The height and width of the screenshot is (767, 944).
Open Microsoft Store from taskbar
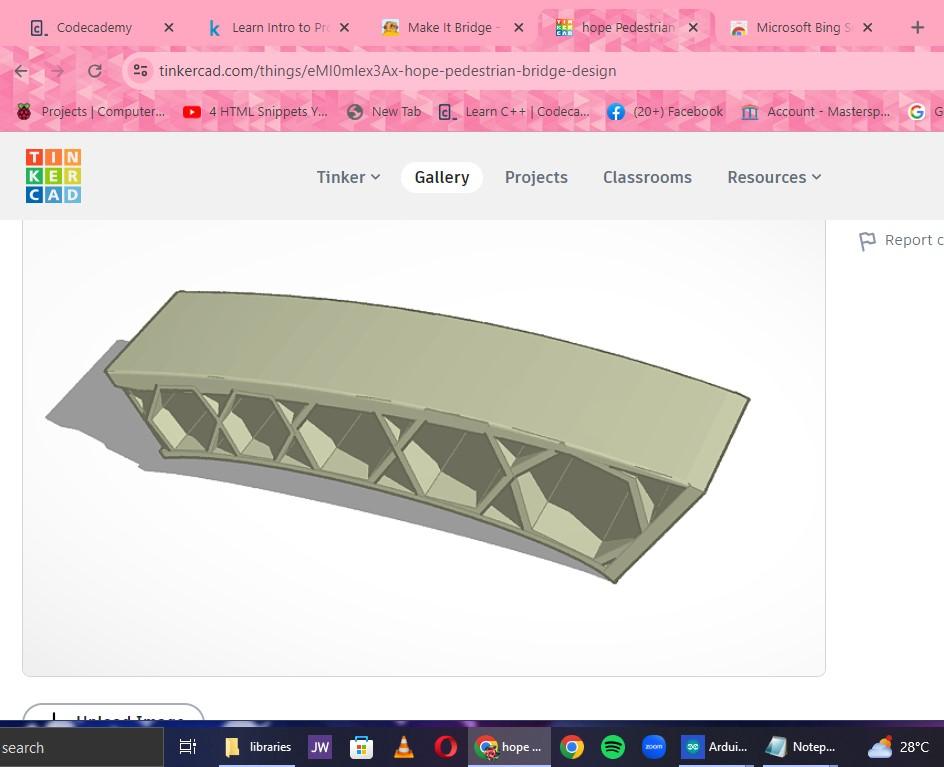pos(361,747)
